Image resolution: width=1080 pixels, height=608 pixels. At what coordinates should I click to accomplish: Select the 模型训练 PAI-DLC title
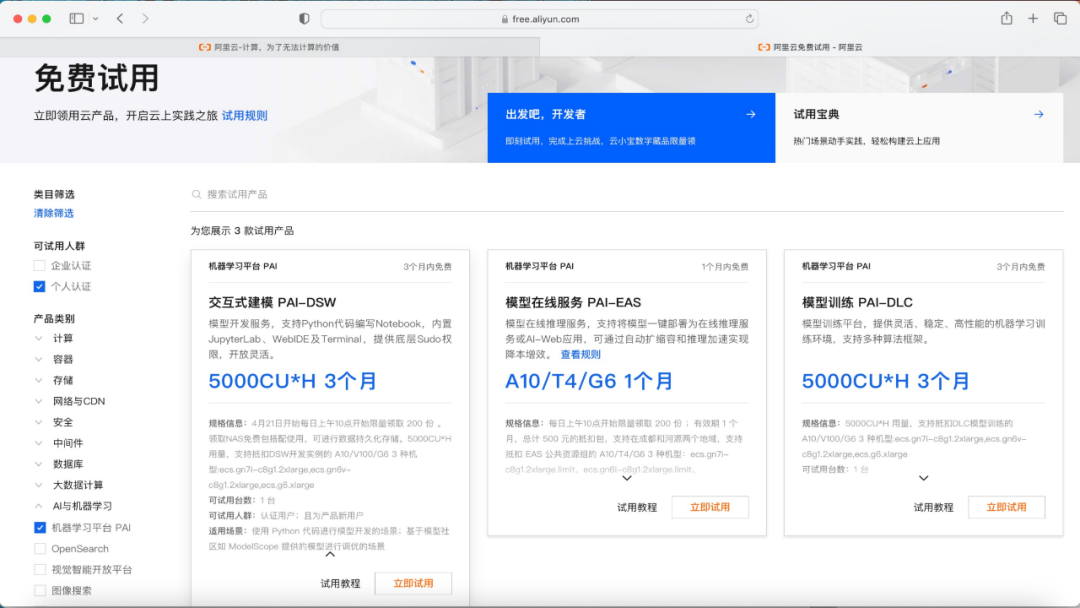[858, 302]
